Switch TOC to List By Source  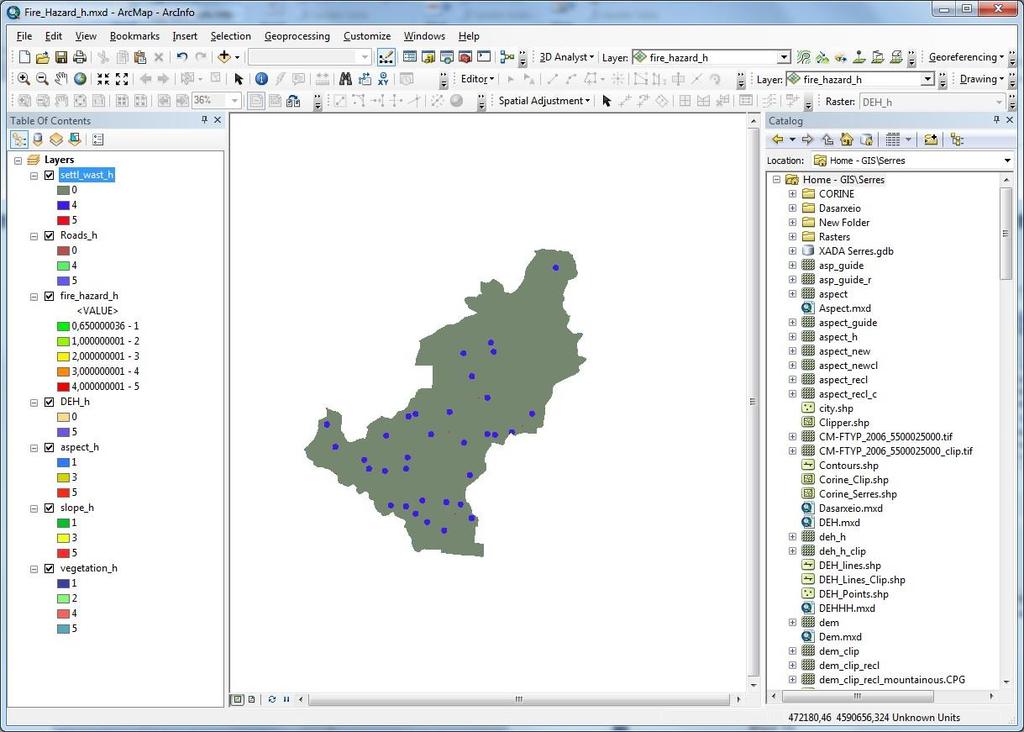(x=38, y=139)
